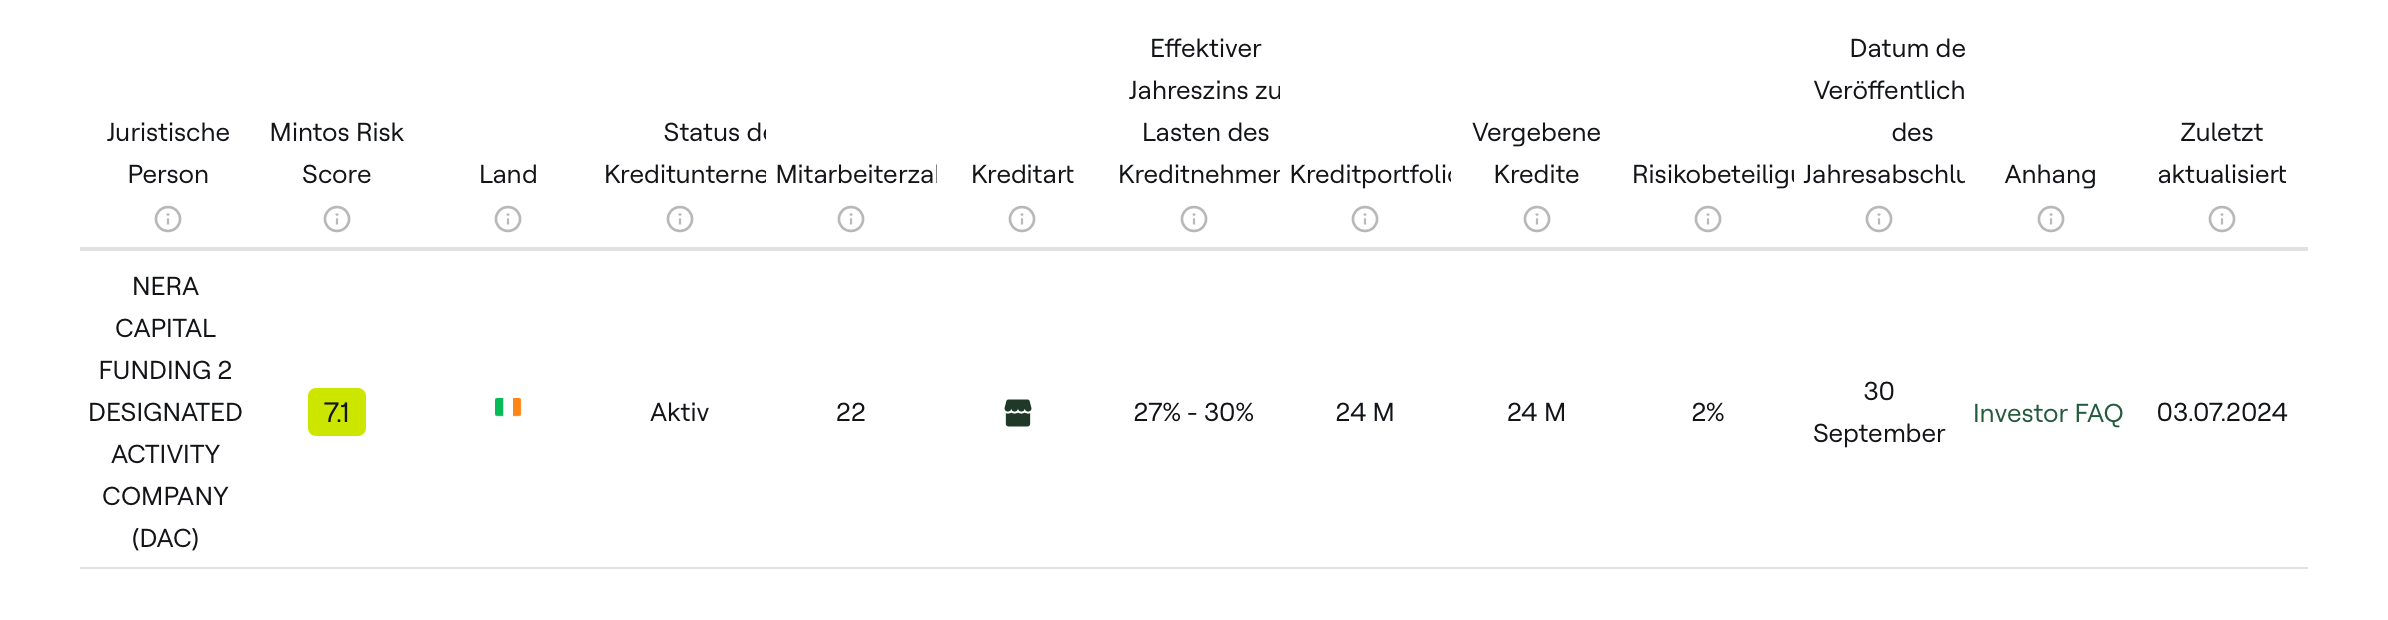The height and width of the screenshot is (620, 2388).
Task: Click info icon under Mintos Risk Score
Action: (337, 219)
